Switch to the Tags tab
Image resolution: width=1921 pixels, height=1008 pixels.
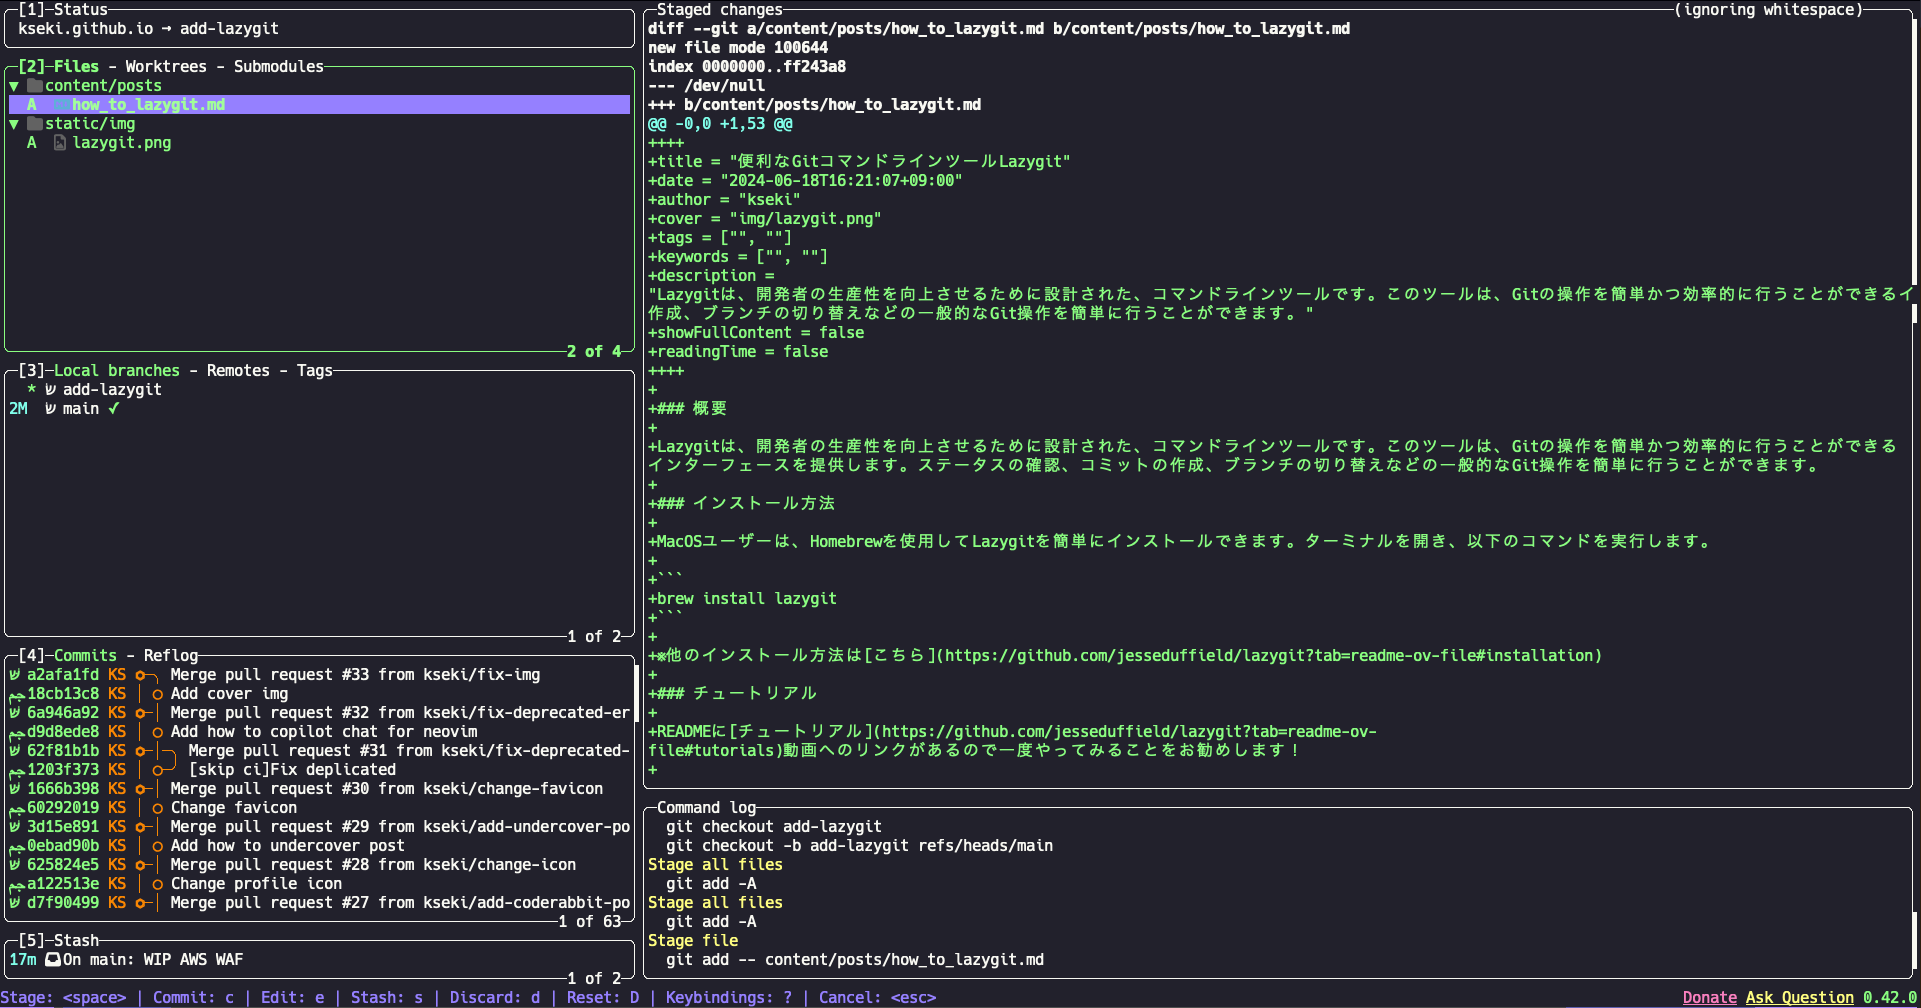pyautogui.click(x=314, y=371)
